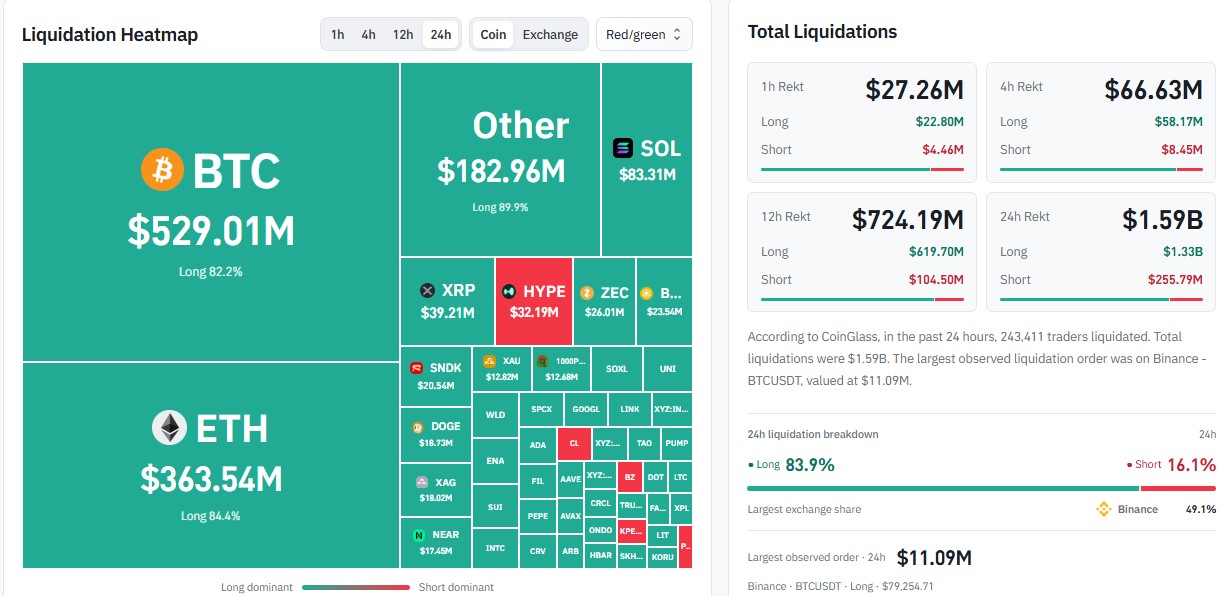Click the green NEAR logo
1232x596 pixels.
click(419, 535)
